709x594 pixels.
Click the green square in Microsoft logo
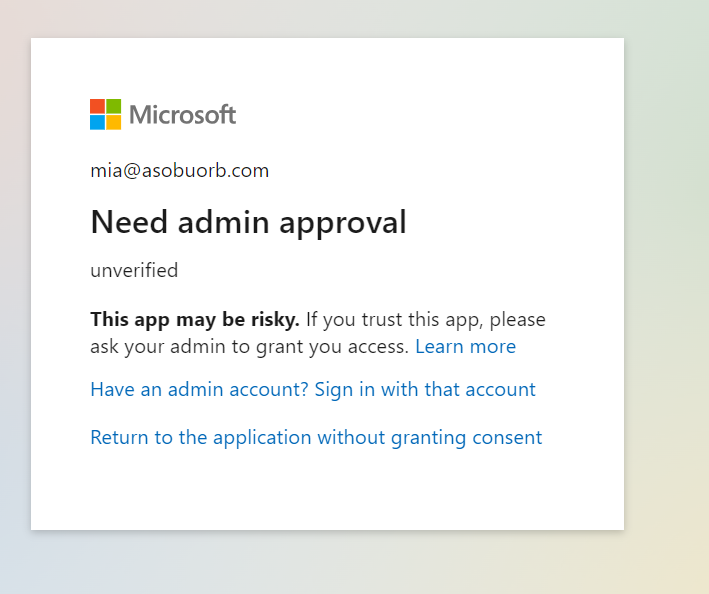(113, 106)
